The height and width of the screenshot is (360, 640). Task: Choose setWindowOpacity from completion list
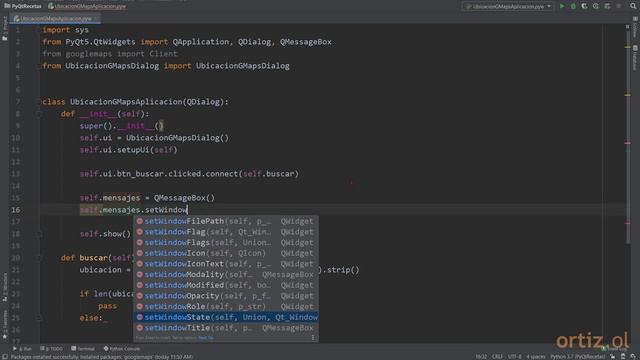226,296
